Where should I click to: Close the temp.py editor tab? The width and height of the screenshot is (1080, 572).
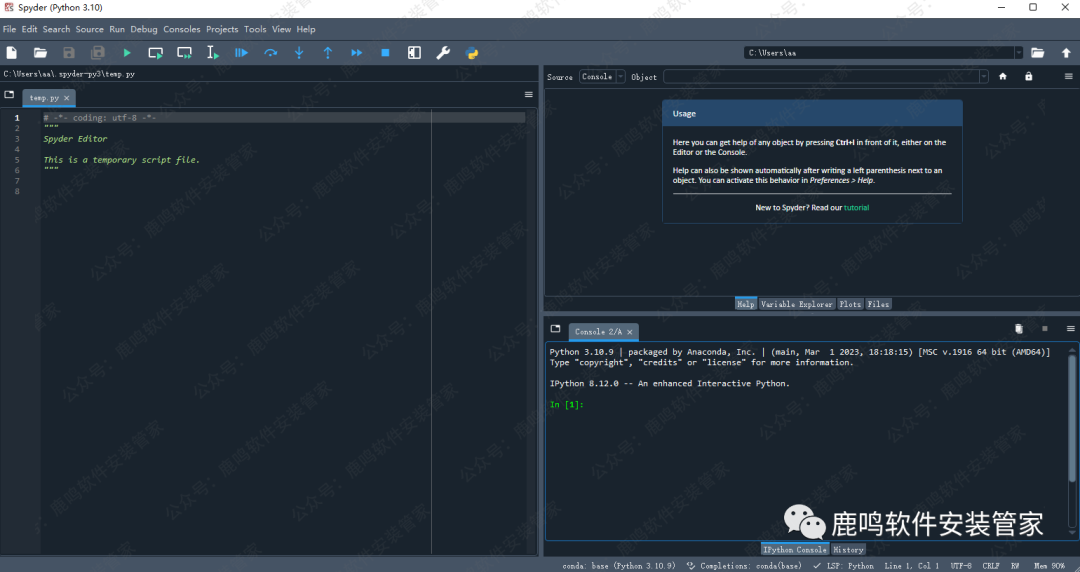click(x=67, y=98)
